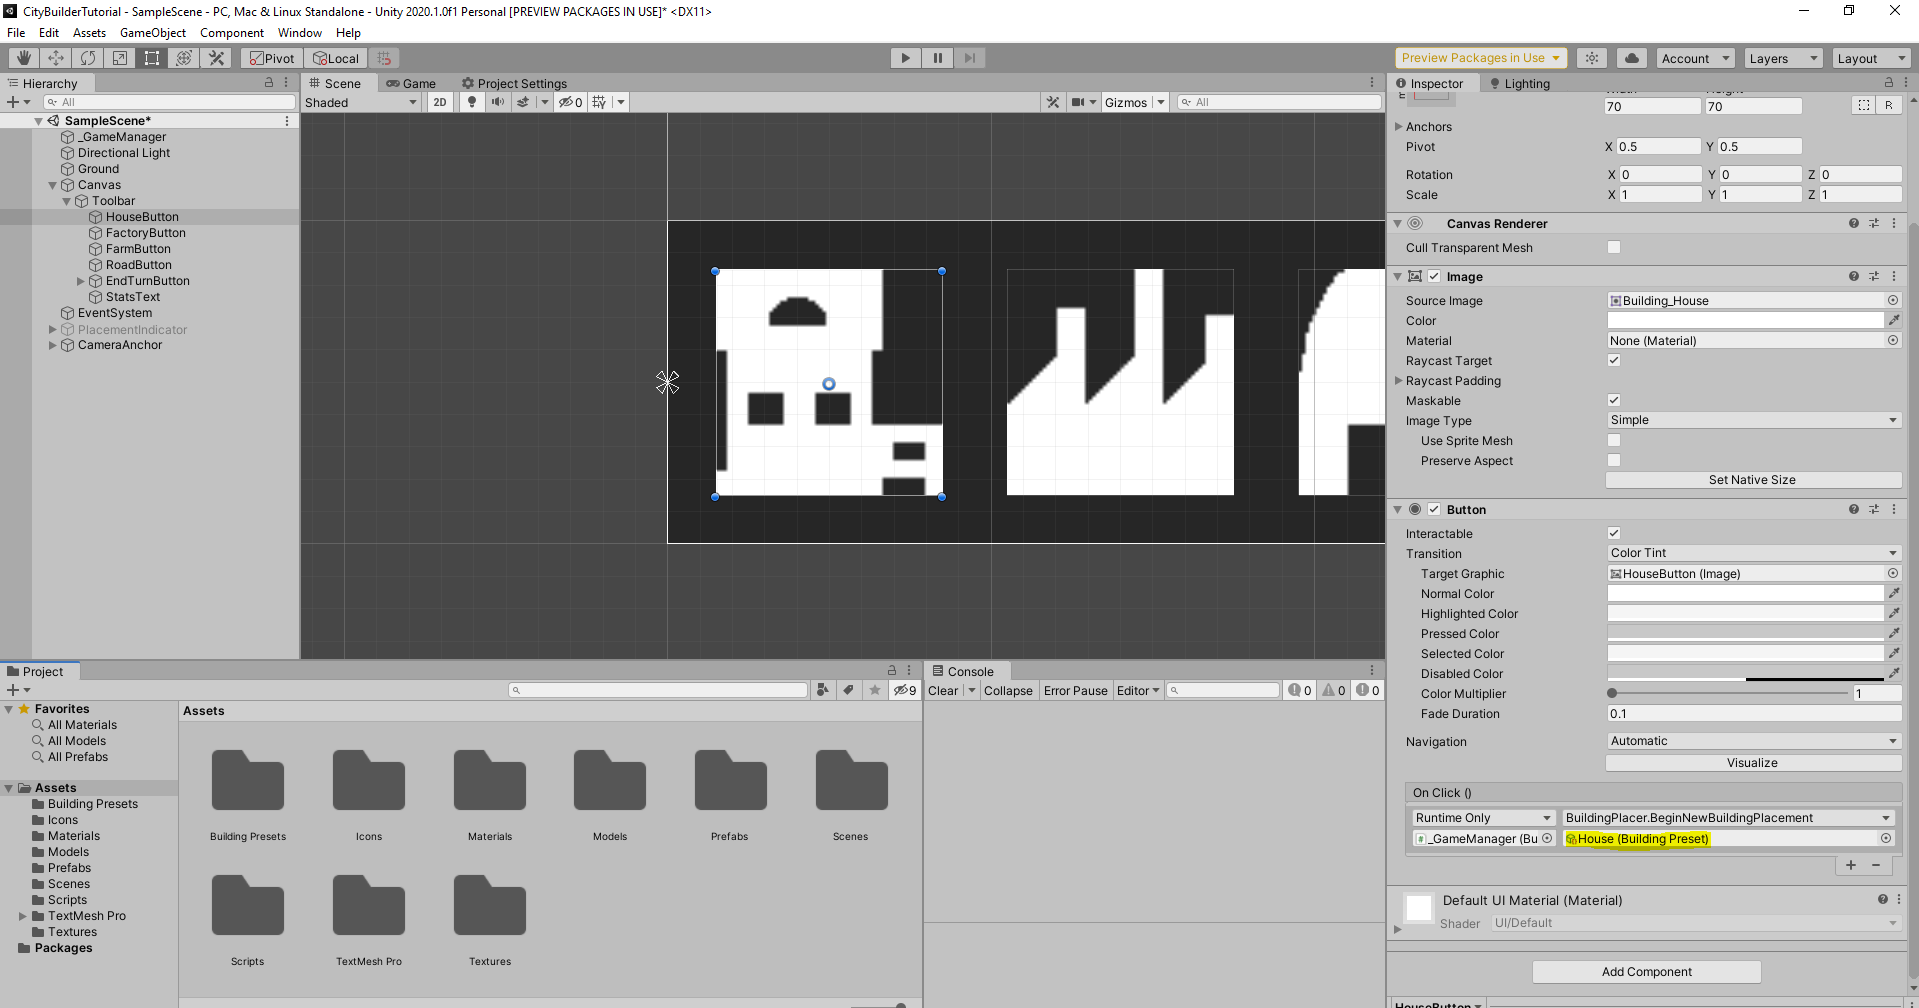Open the Image Type dropdown
The width and height of the screenshot is (1919, 1008).
[1753, 420]
